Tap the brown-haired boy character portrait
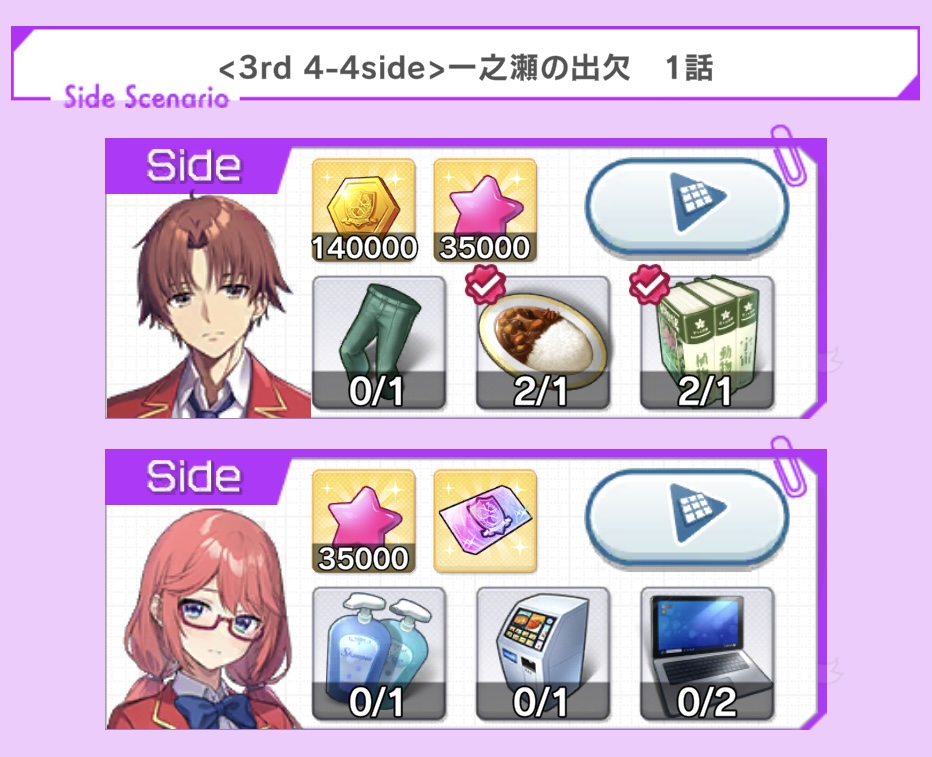The height and width of the screenshot is (757, 932). (x=208, y=306)
